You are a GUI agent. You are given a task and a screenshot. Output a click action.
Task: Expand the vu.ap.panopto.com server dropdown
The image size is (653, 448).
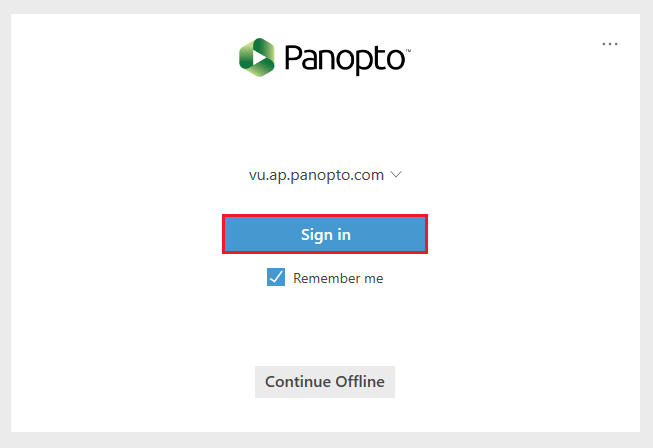coord(325,175)
